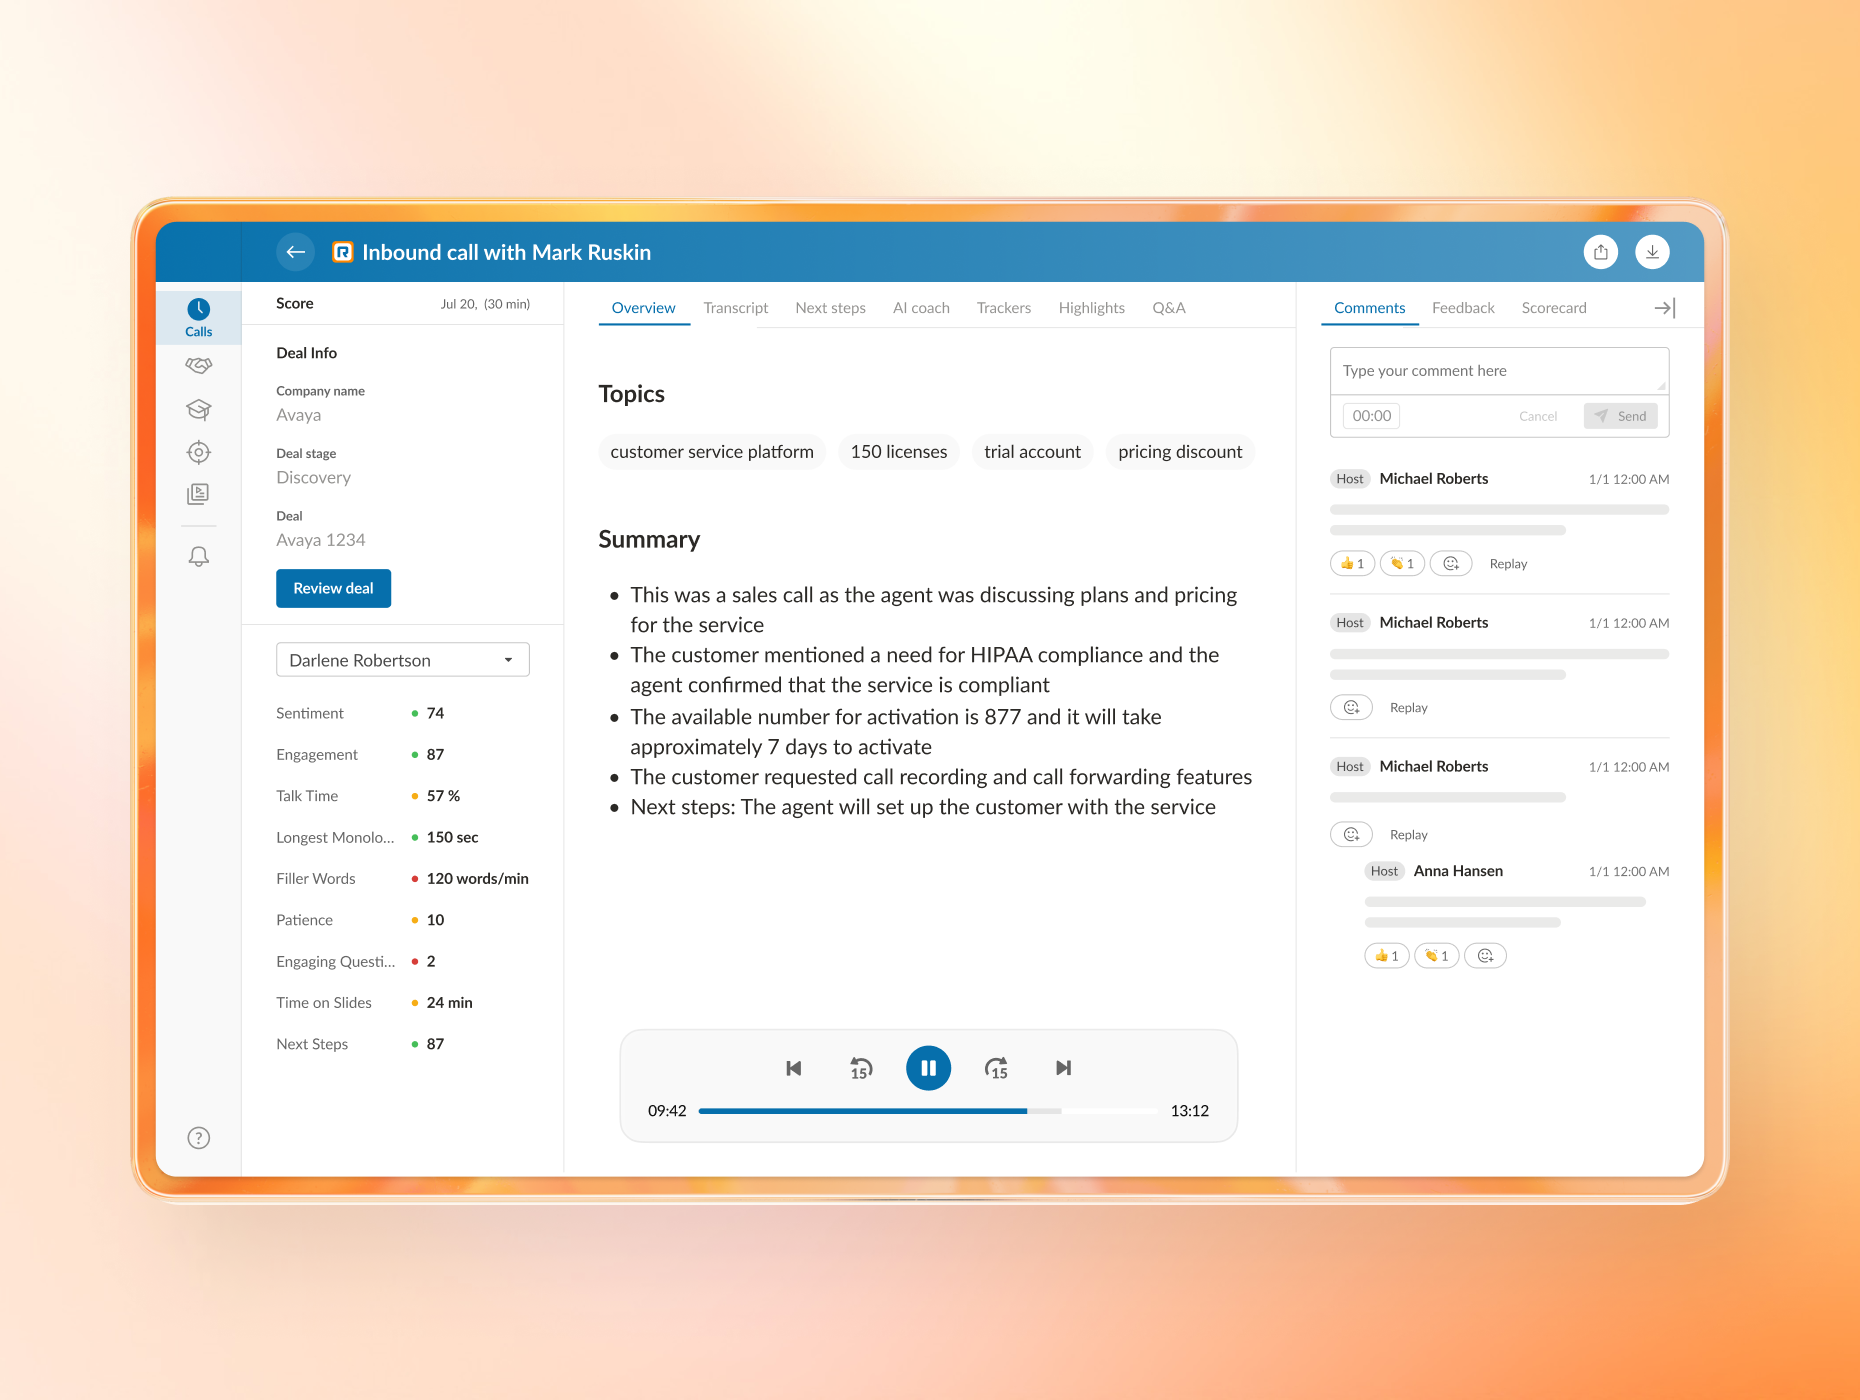Screen dimensions: 1860x1400
Task: Open the handshake deals icon in sidebar
Action: click(199, 366)
